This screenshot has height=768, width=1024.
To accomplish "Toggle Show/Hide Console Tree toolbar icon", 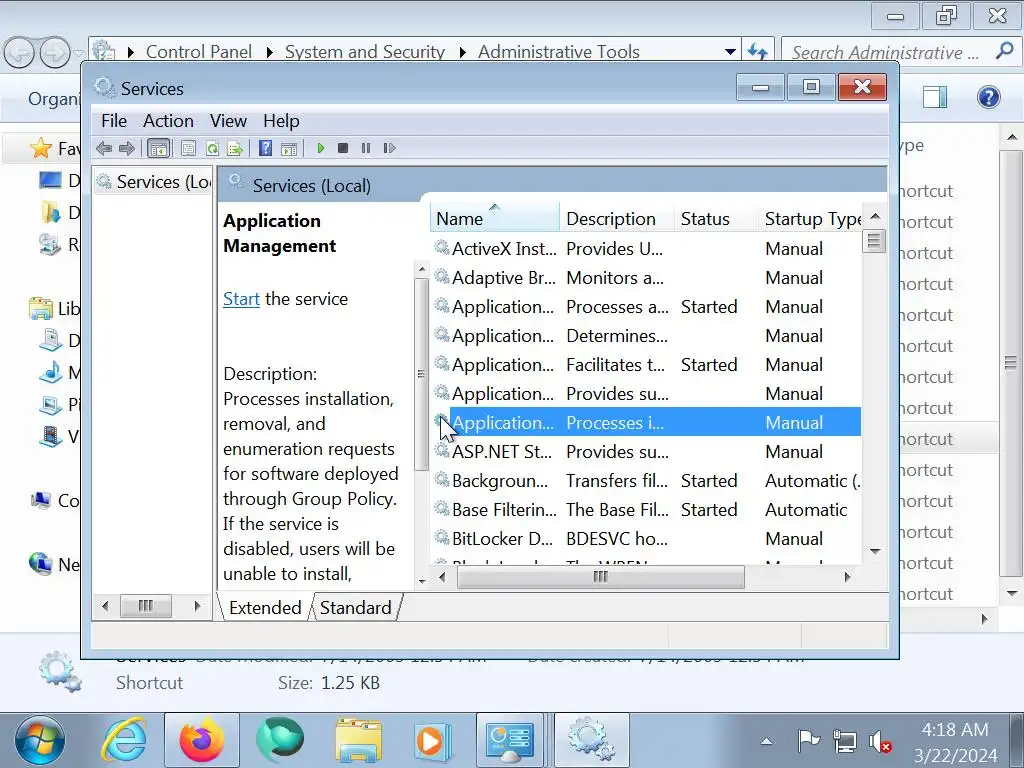I will click(158, 148).
